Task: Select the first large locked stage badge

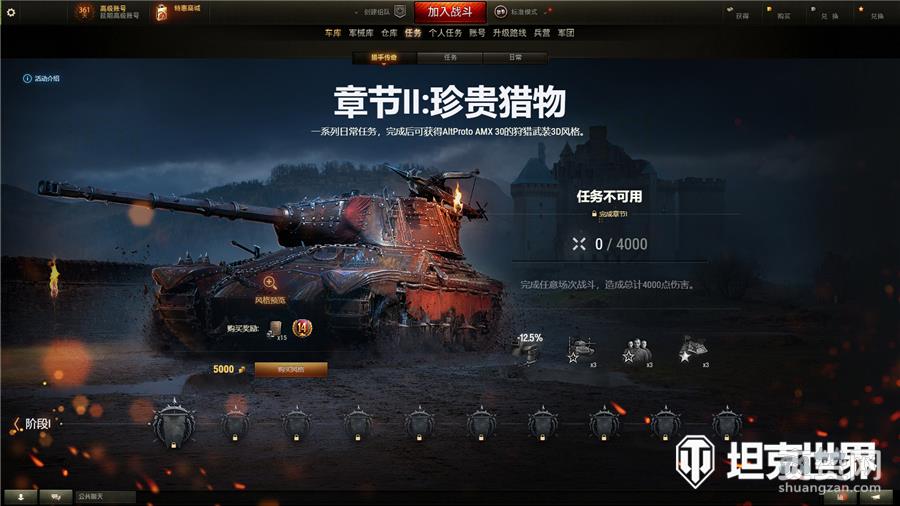Action: (x=174, y=425)
